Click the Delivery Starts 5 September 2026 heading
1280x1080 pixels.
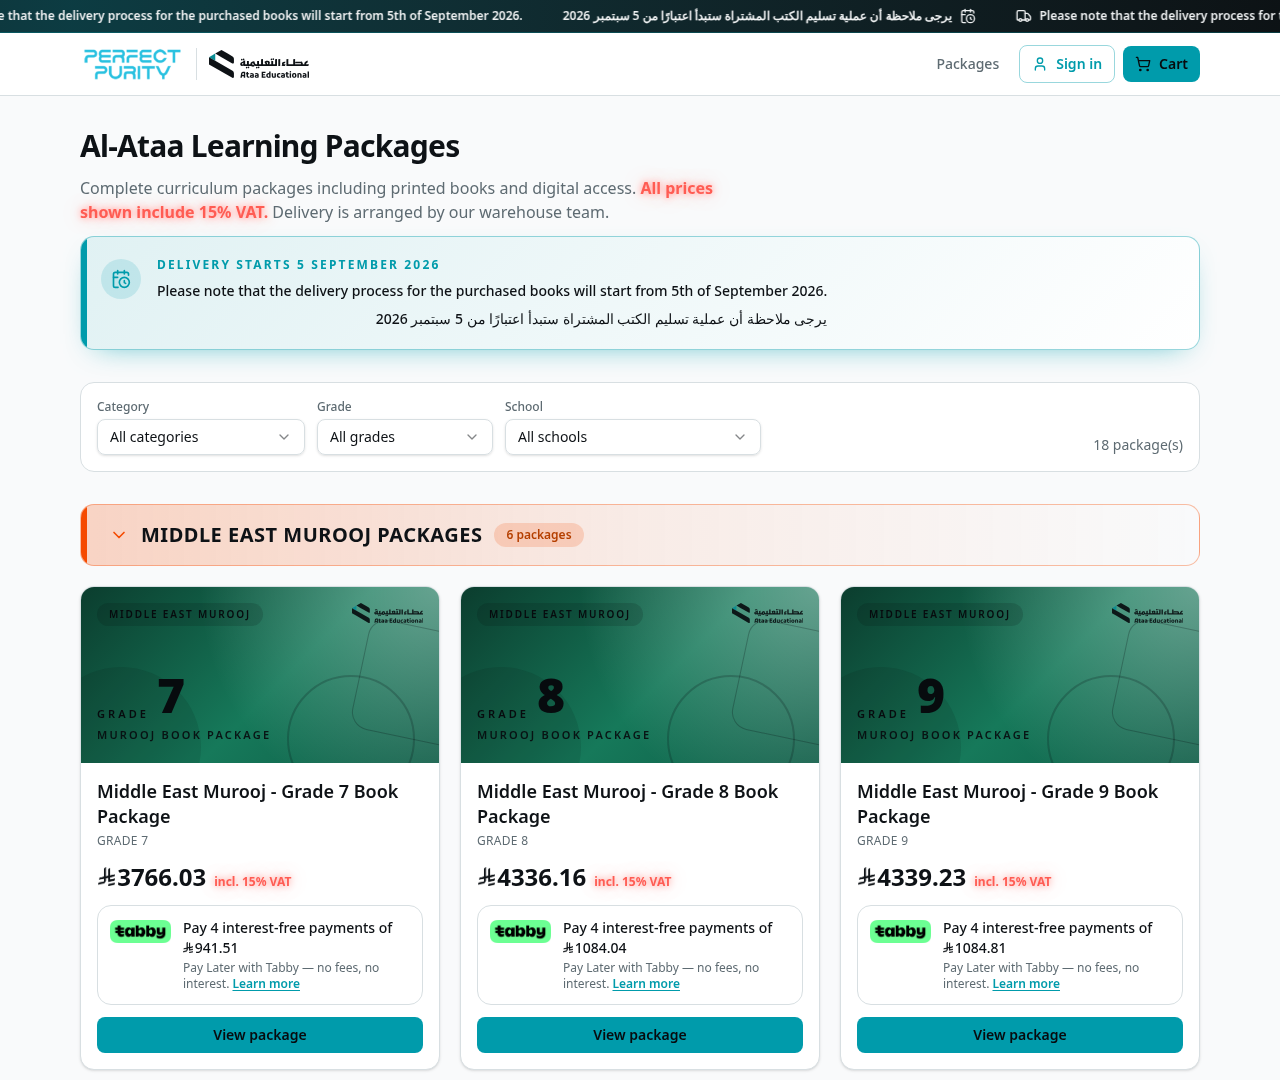pos(298,265)
